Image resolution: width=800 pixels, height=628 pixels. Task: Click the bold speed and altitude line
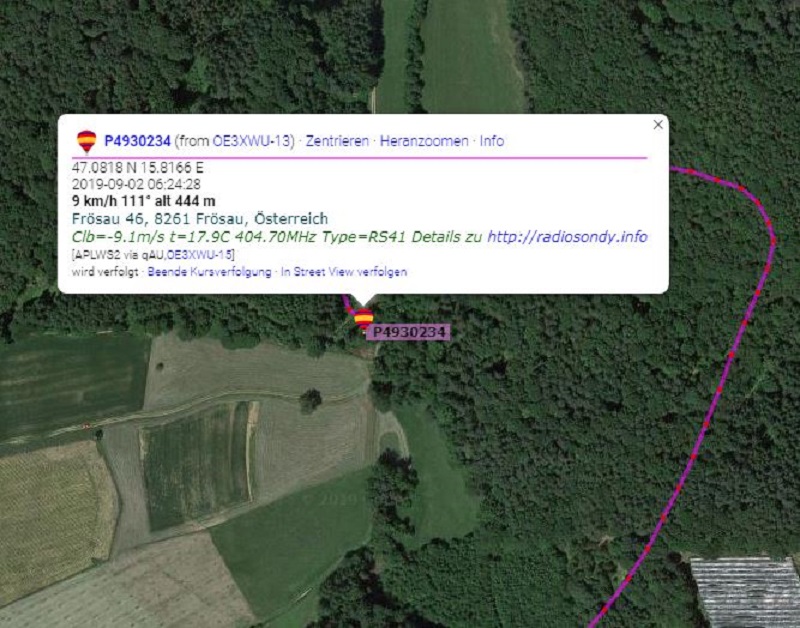[143, 201]
